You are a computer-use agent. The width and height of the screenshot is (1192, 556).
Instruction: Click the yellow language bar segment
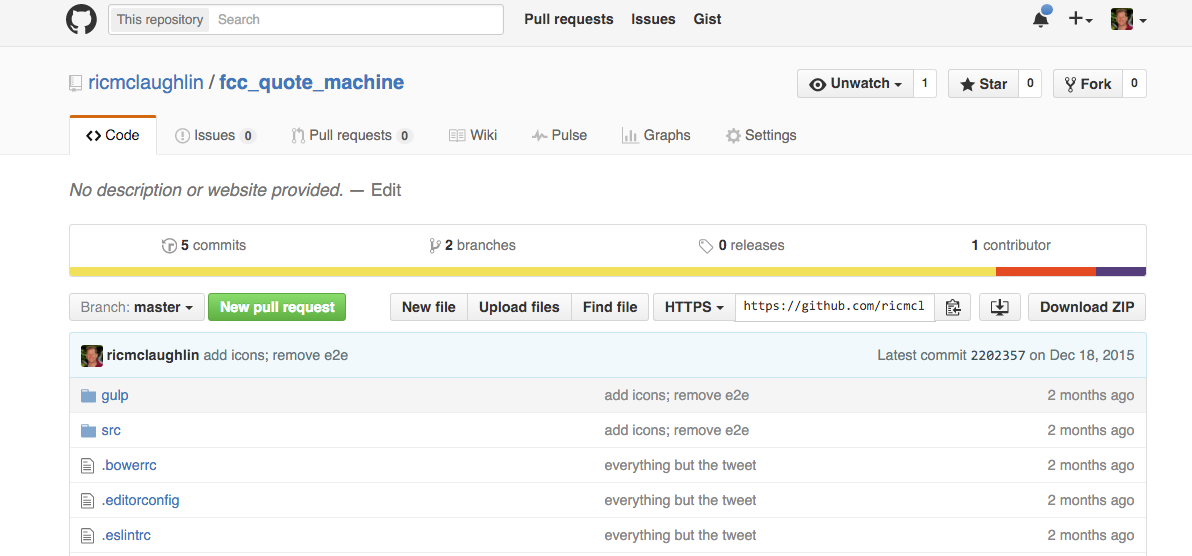pos(532,272)
